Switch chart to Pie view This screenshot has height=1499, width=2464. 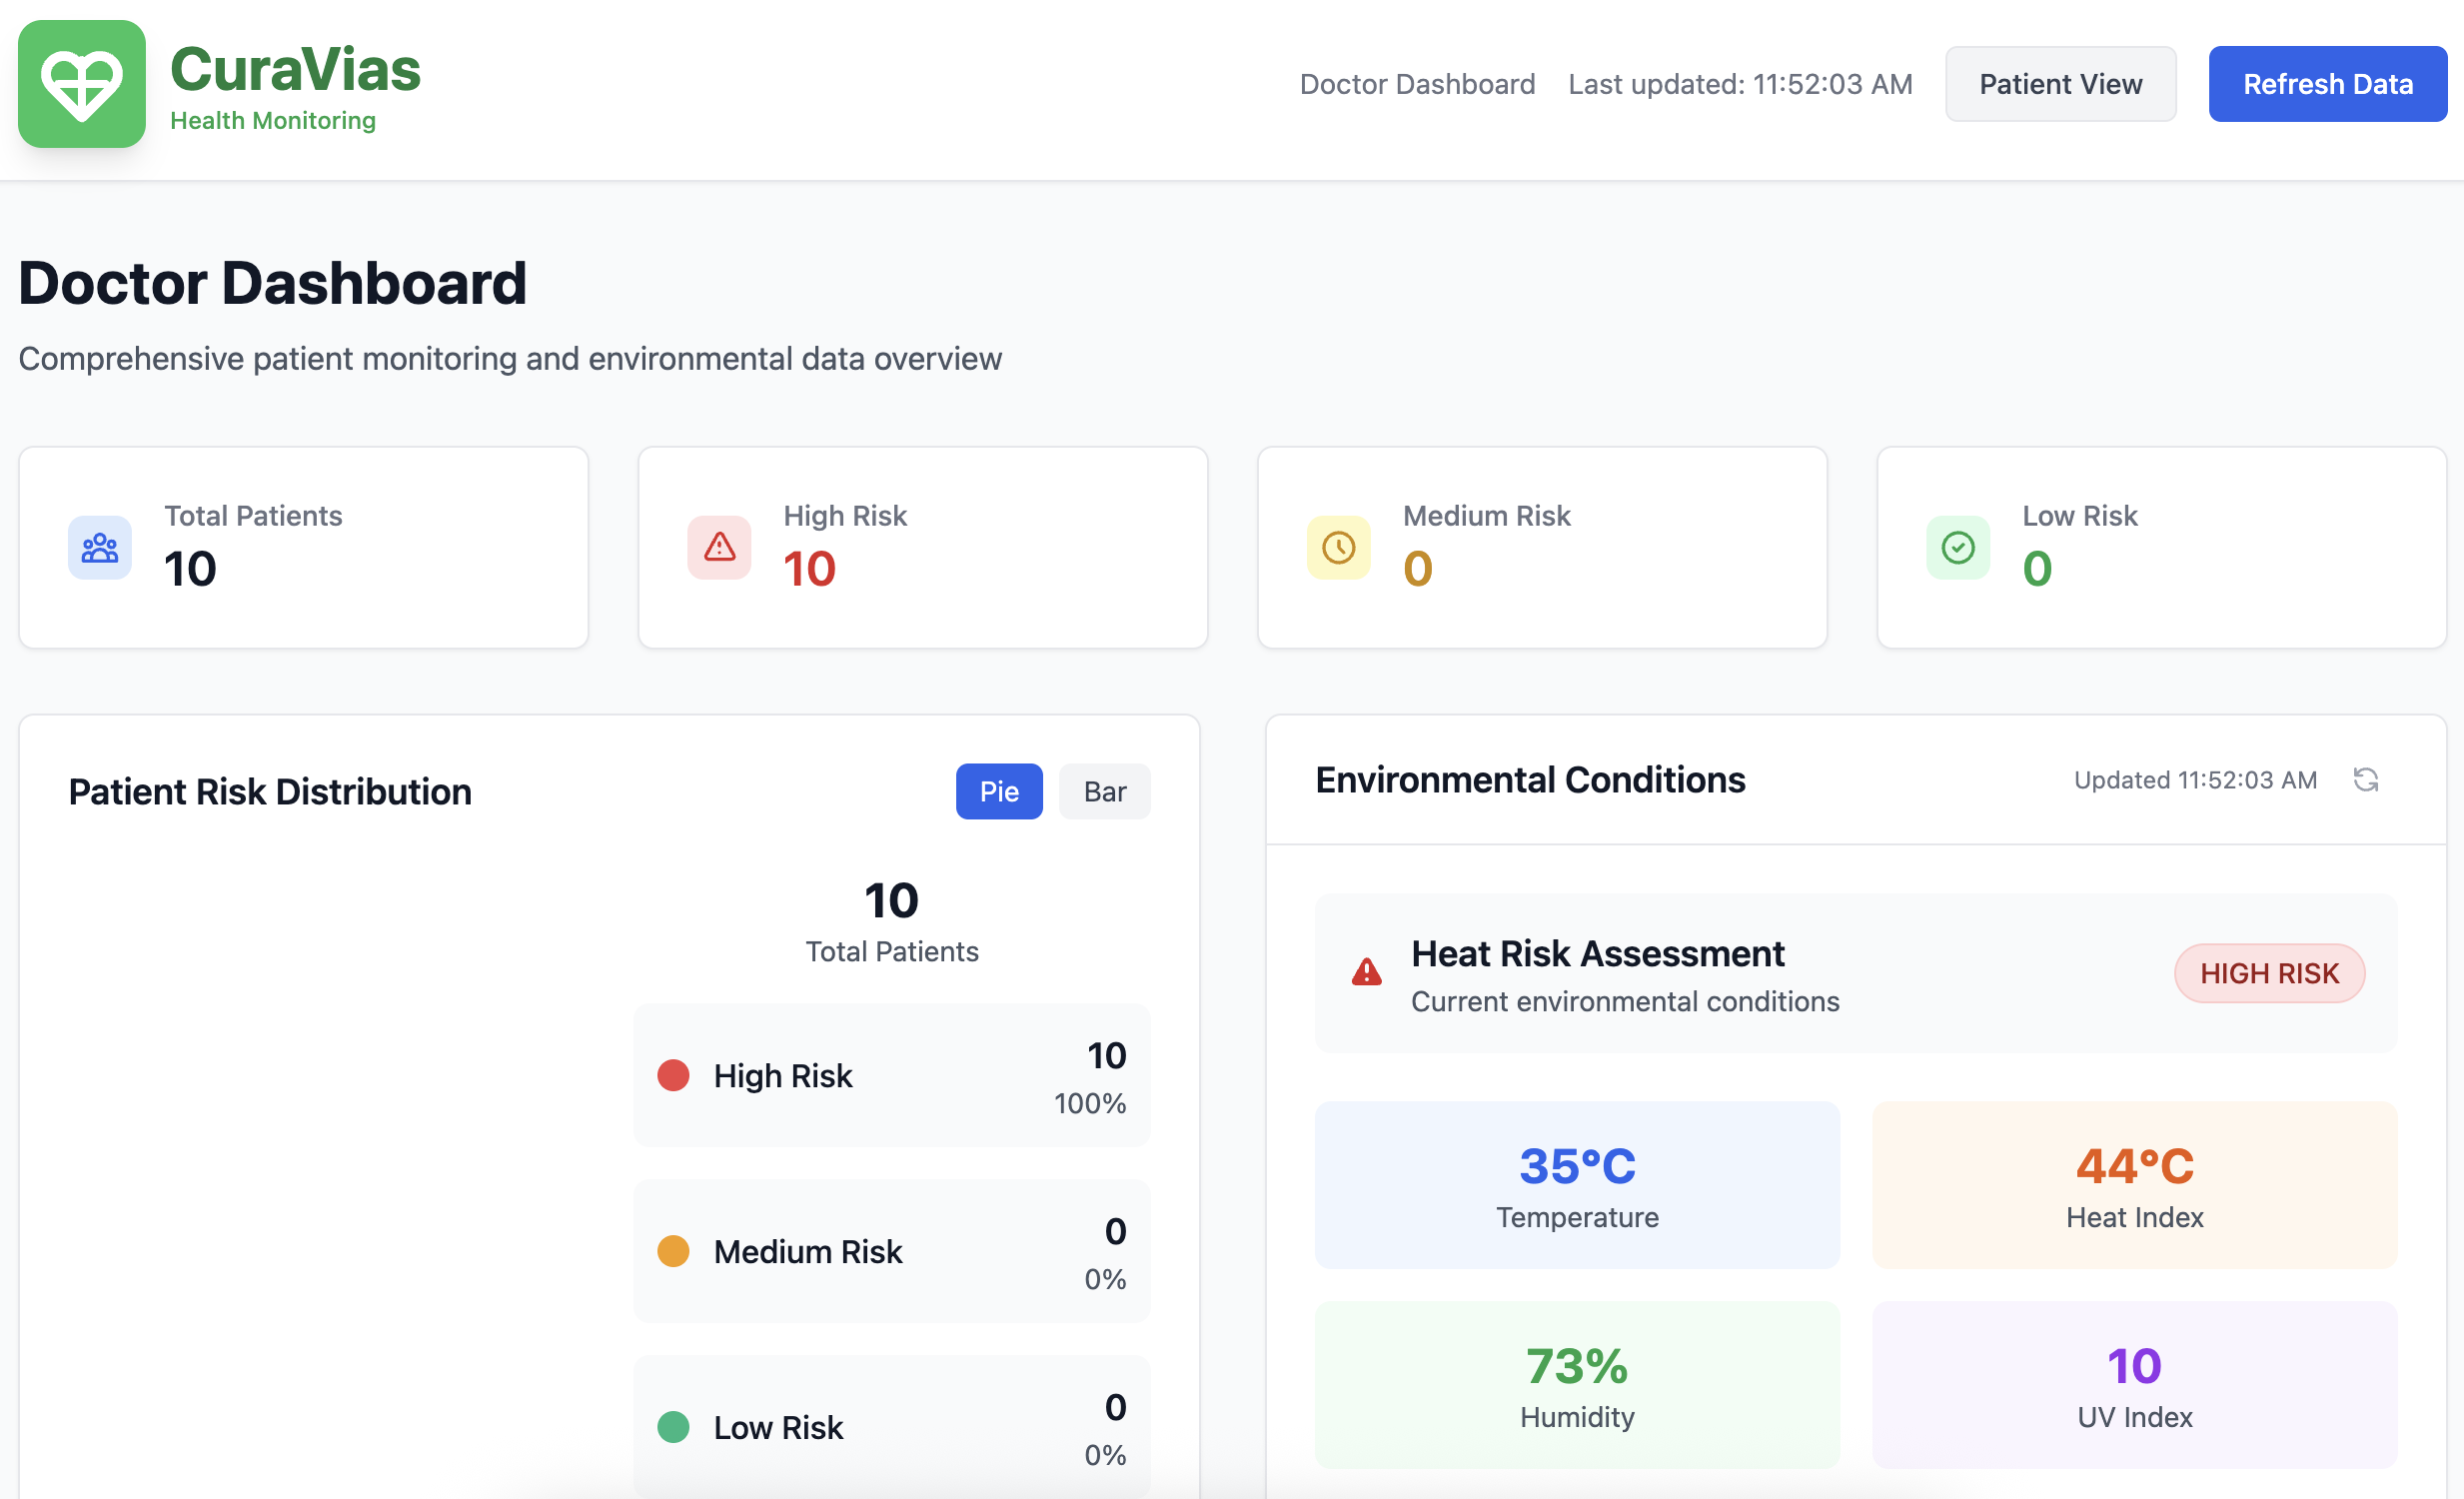click(x=998, y=792)
